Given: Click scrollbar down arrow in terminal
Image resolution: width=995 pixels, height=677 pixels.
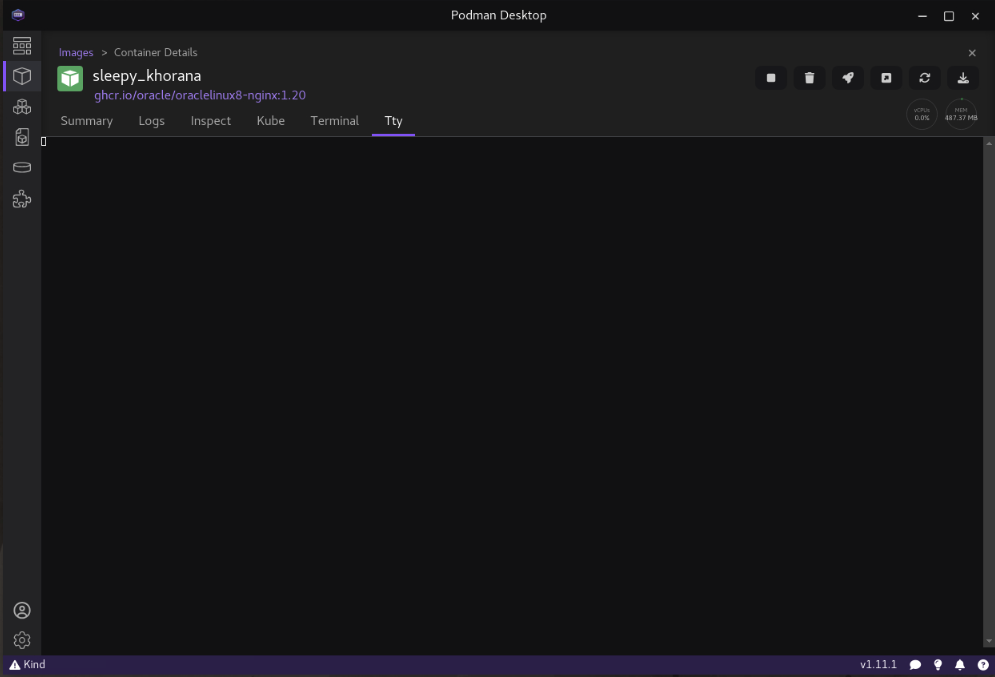Looking at the screenshot, I should point(989,641).
